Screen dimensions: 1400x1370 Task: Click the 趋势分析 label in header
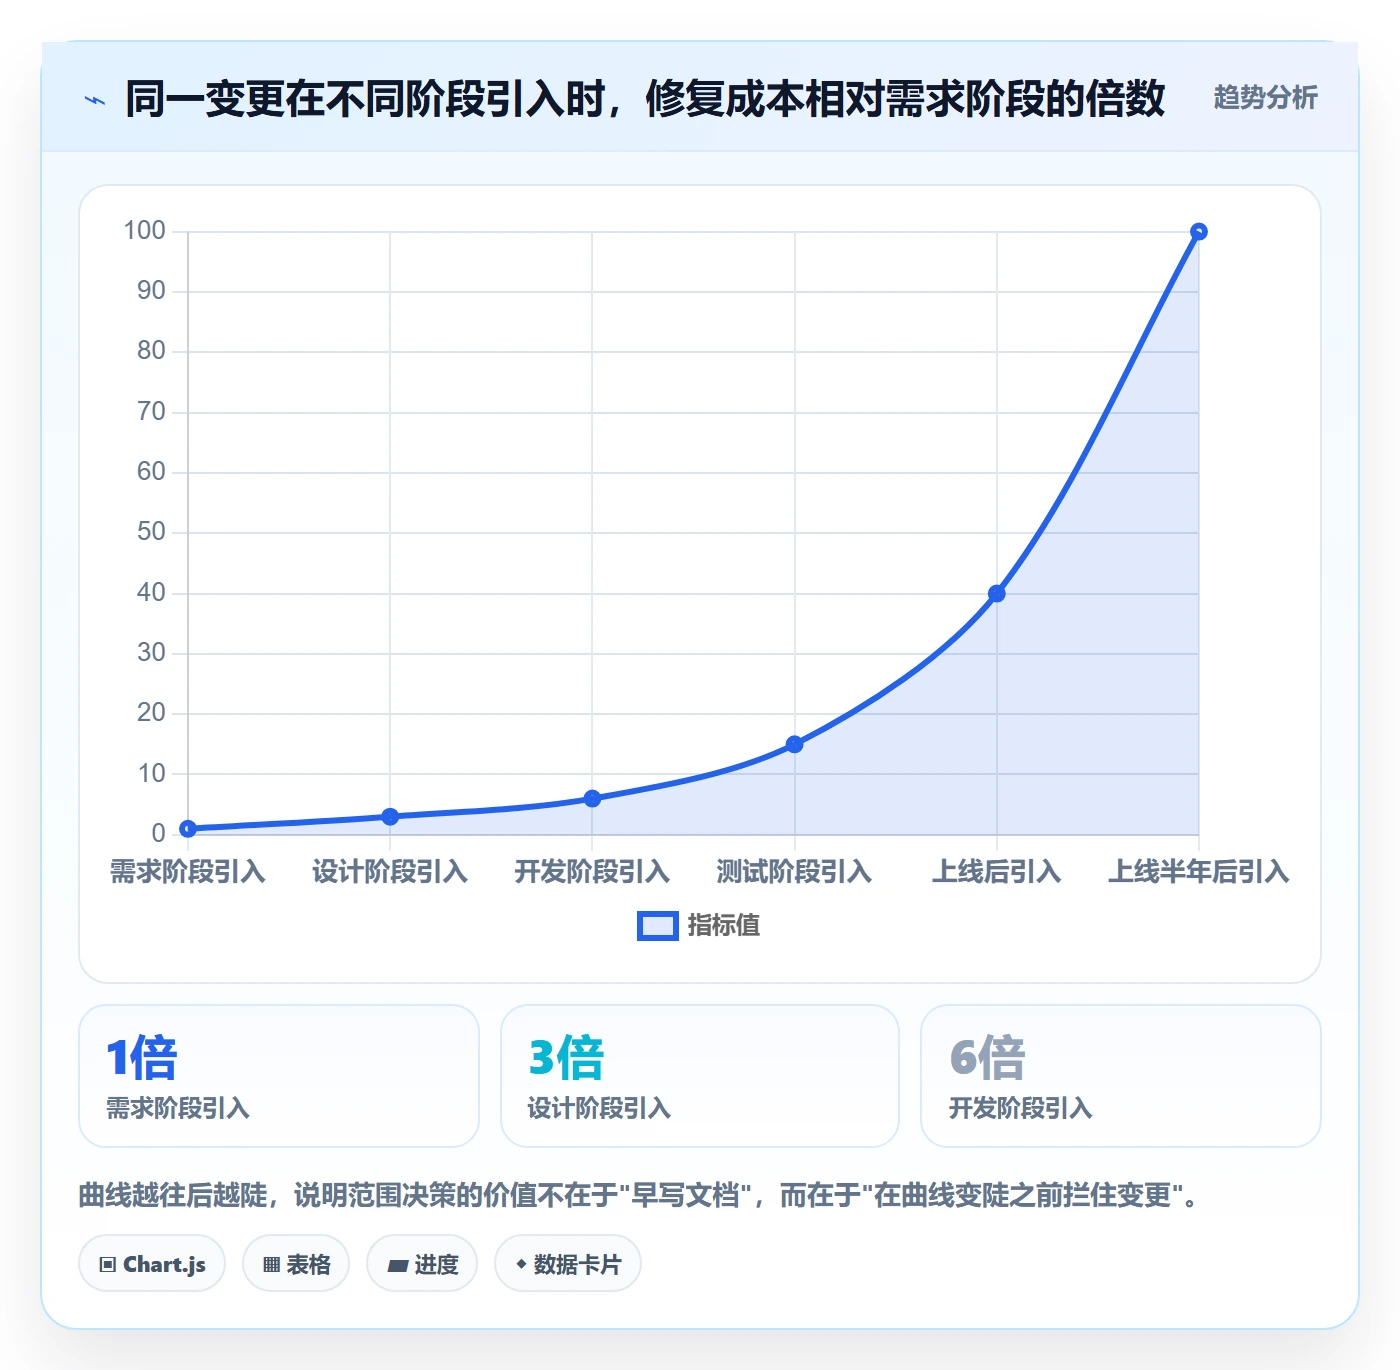(1265, 98)
